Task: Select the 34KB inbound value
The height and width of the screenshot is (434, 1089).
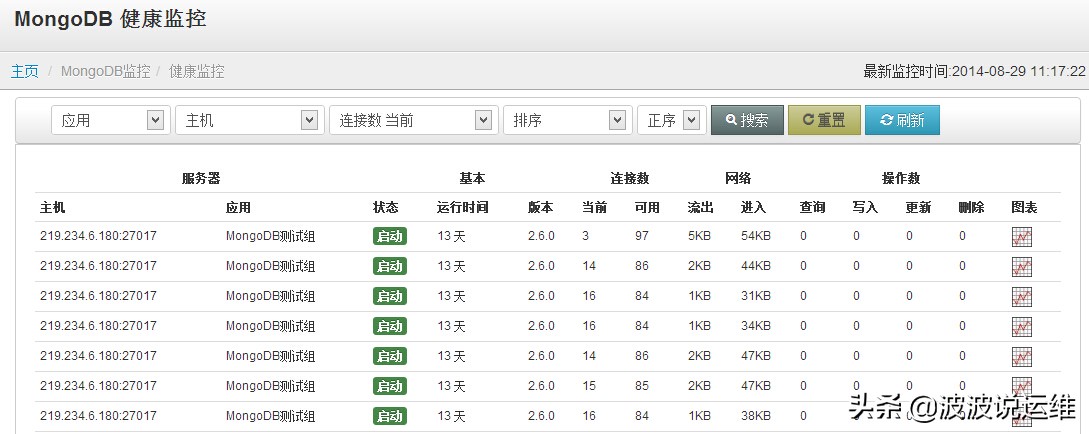Action: pos(756,326)
